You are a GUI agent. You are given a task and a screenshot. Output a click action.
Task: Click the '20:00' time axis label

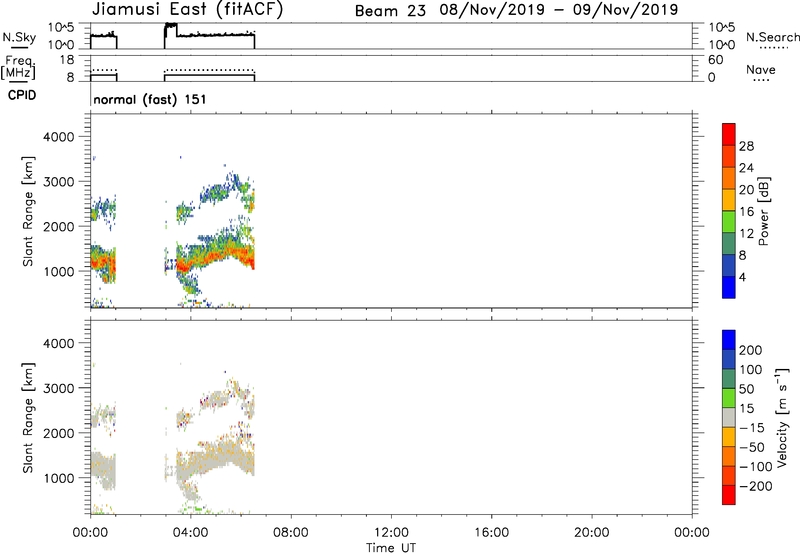[x=591, y=533]
